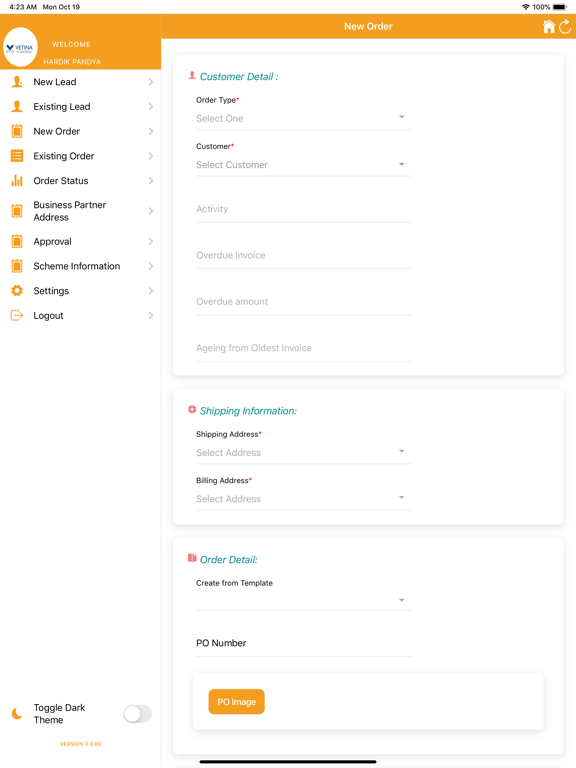
Task: Open the Order Type dropdown
Action: (x=304, y=119)
